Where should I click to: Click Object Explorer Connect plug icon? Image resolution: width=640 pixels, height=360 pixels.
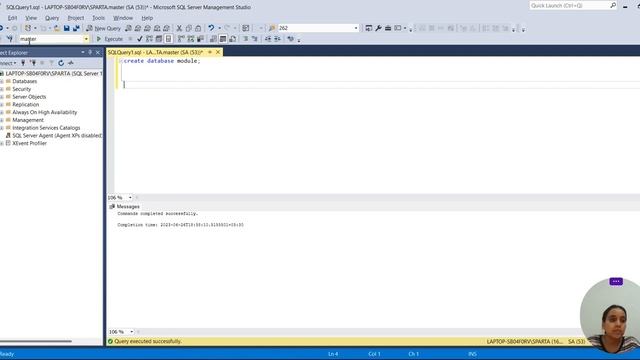pyautogui.click(x=23, y=63)
